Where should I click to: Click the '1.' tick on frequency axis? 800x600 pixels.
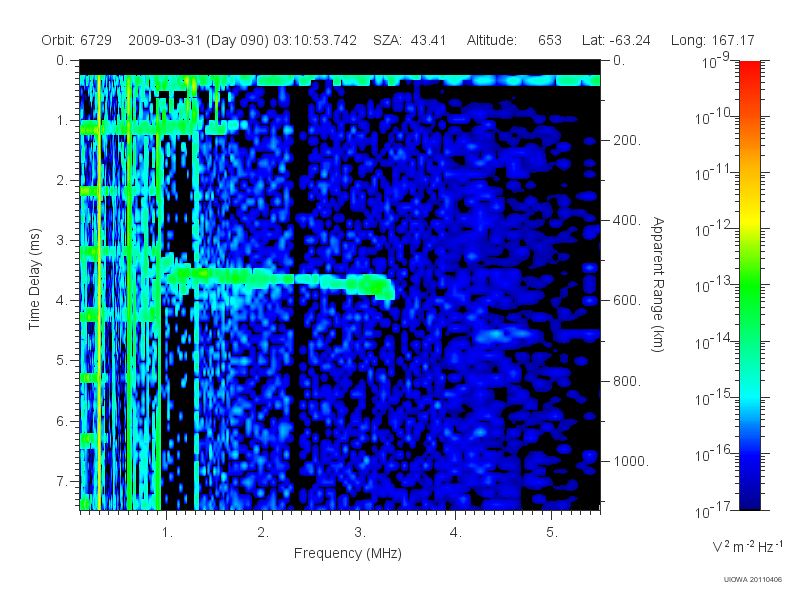167,533
